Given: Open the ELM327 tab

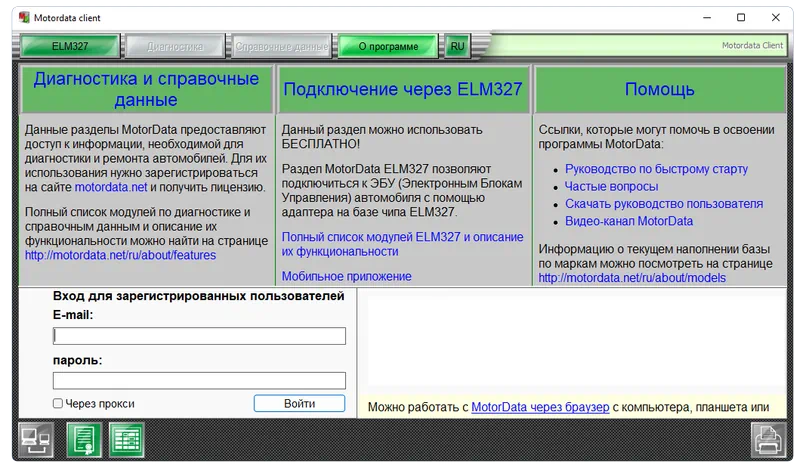Looking at the screenshot, I should click(x=70, y=46).
